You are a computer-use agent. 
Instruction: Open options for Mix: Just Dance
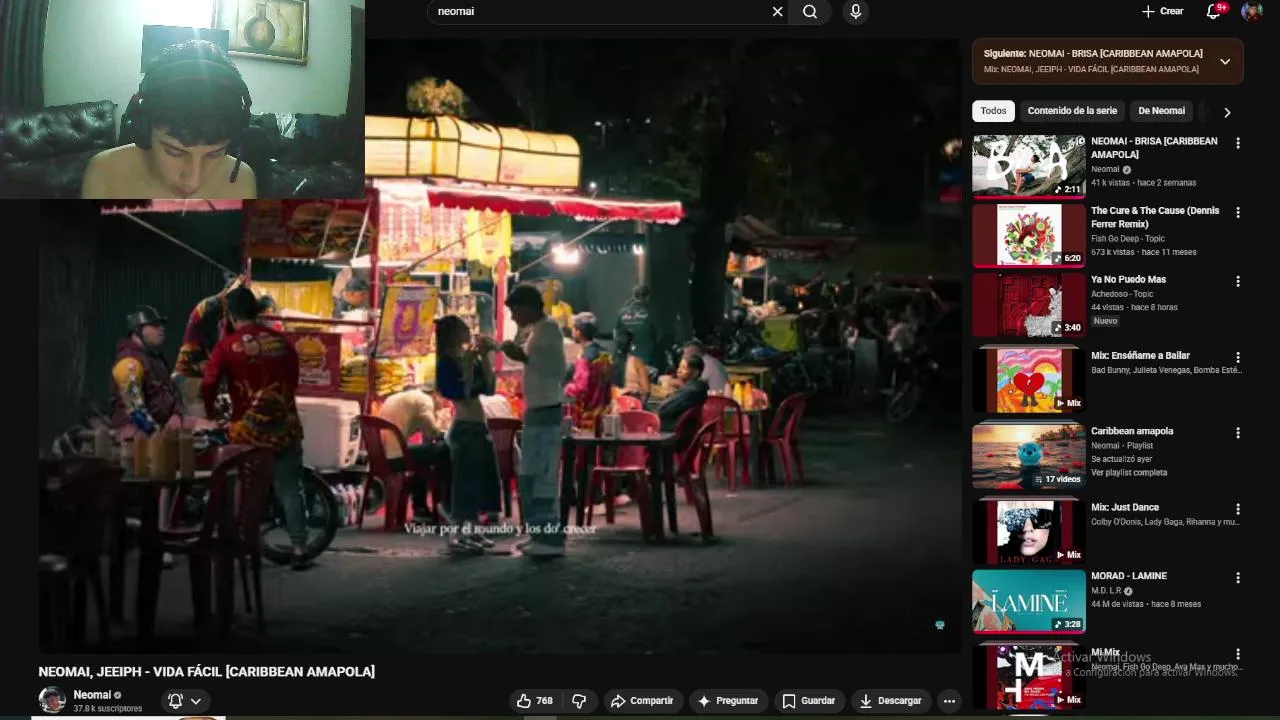click(1238, 509)
